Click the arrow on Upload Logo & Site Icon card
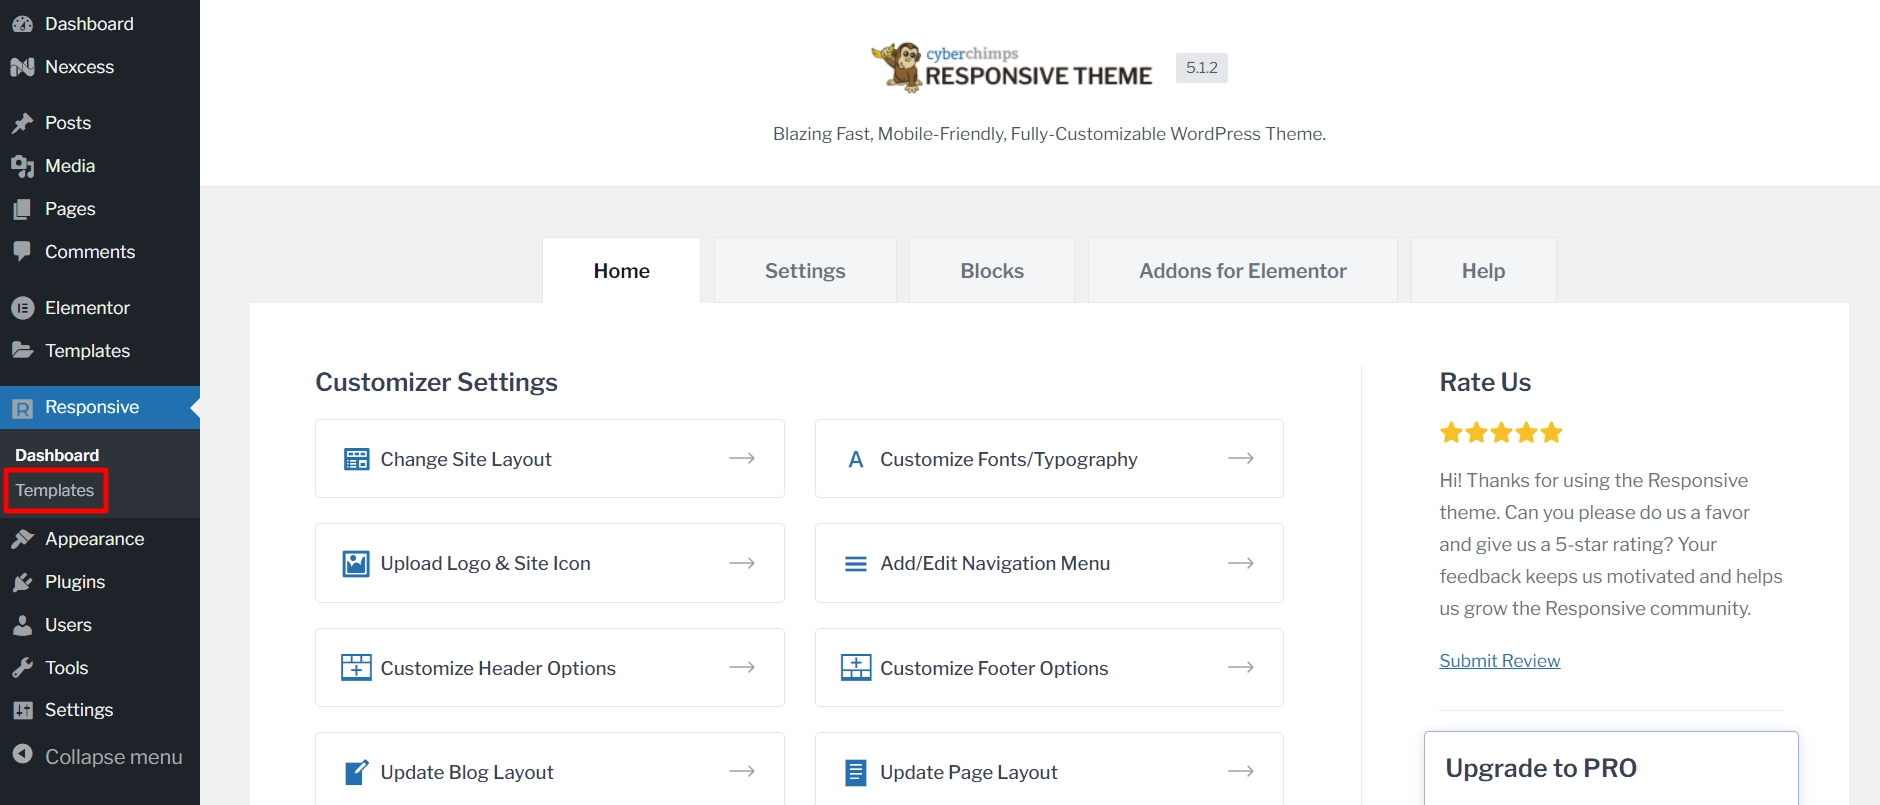1880x805 pixels. (742, 563)
